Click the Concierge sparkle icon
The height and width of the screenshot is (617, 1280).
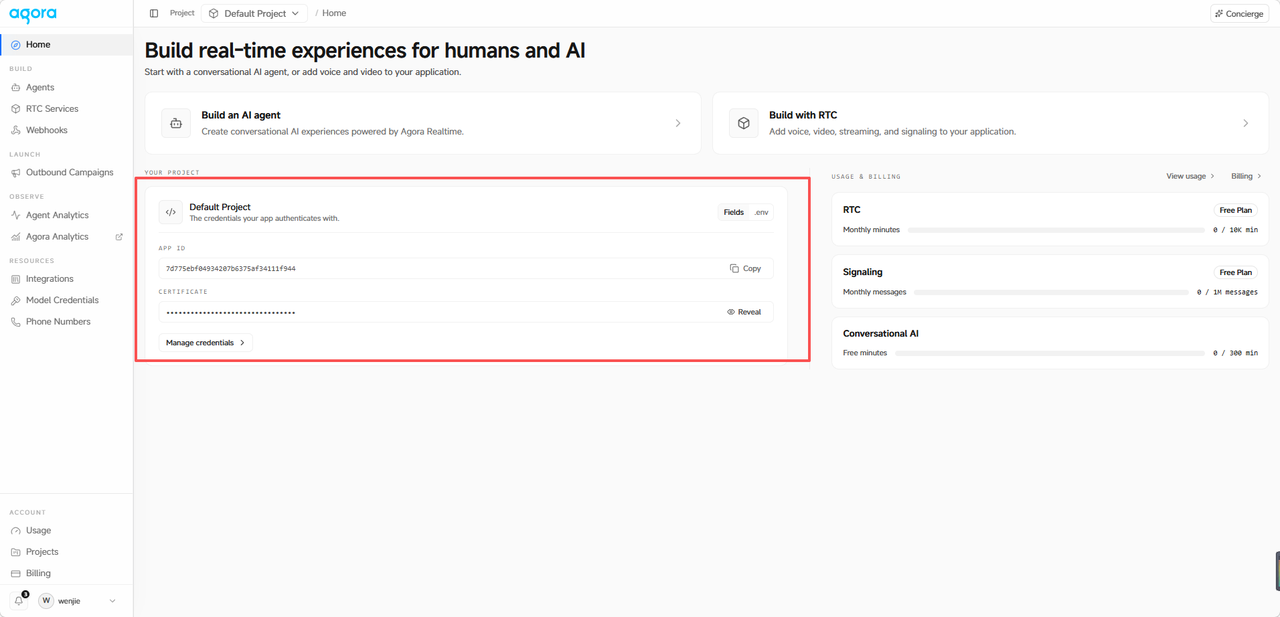(1219, 14)
